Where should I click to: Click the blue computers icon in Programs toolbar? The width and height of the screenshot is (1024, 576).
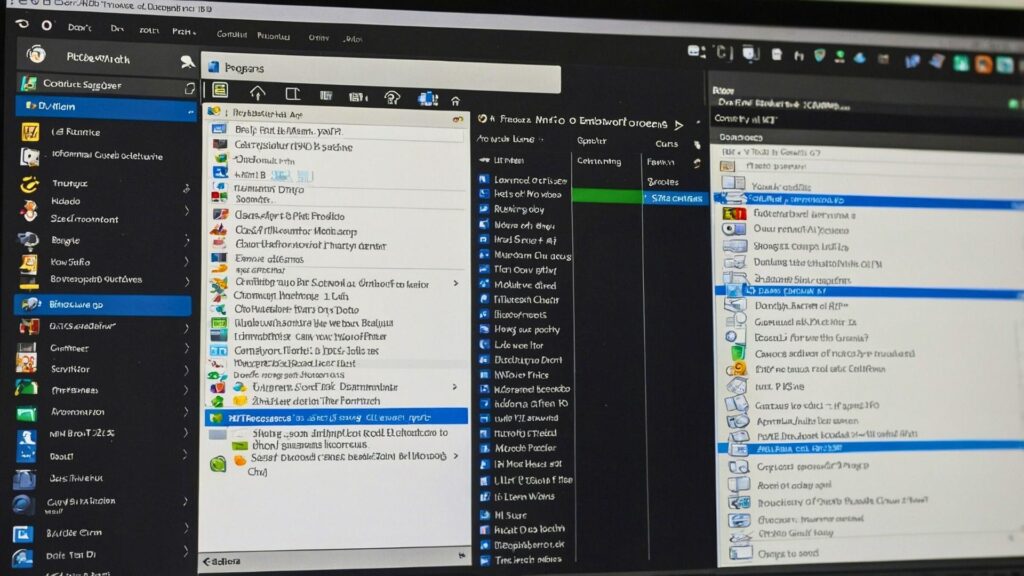pyautogui.click(x=428, y=99)
